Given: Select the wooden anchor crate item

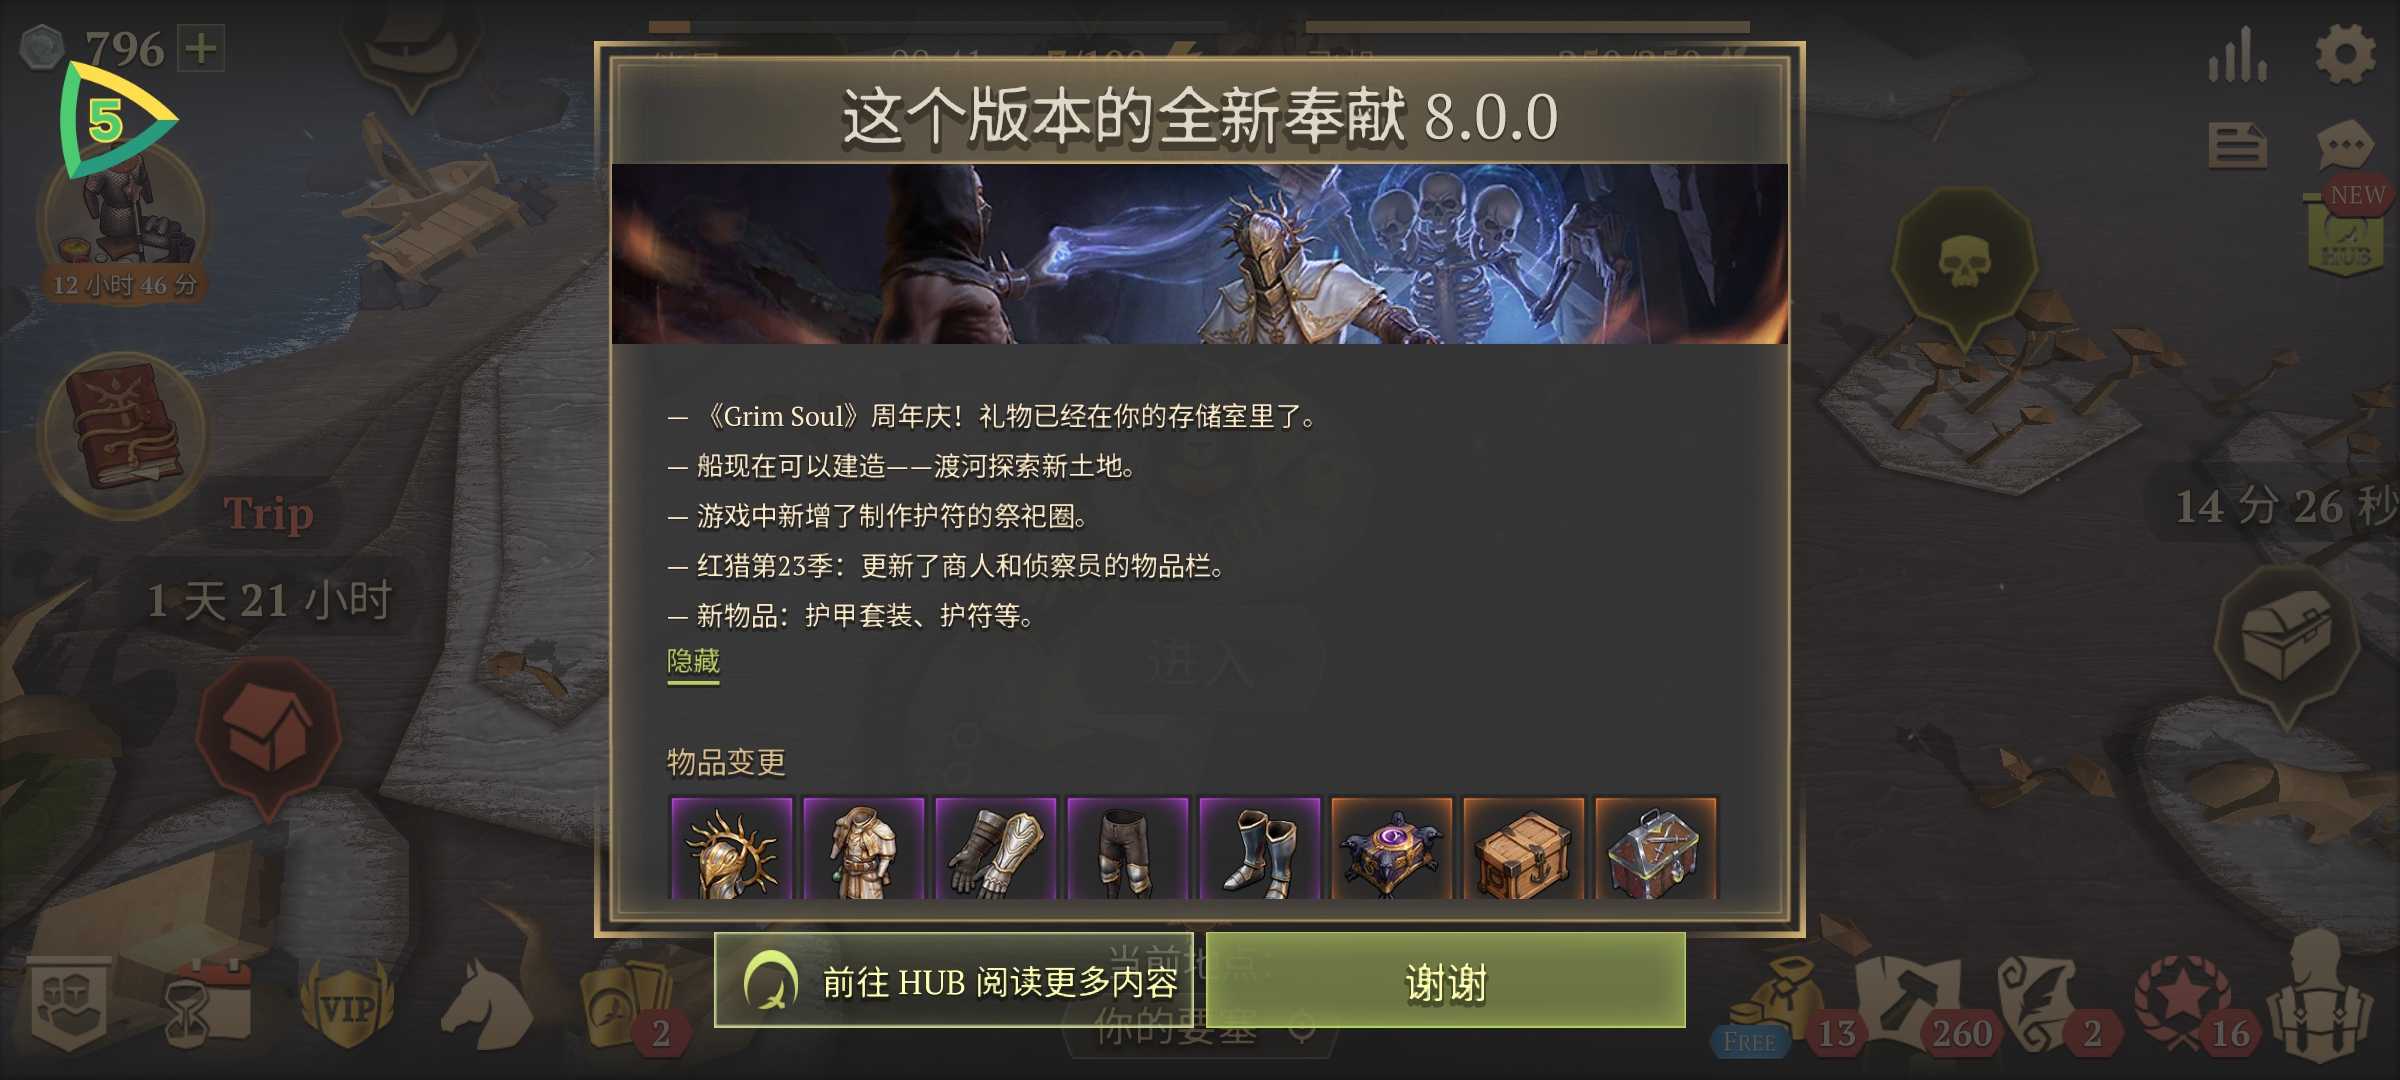Looking at the screenshot, I should (1523, 848).
